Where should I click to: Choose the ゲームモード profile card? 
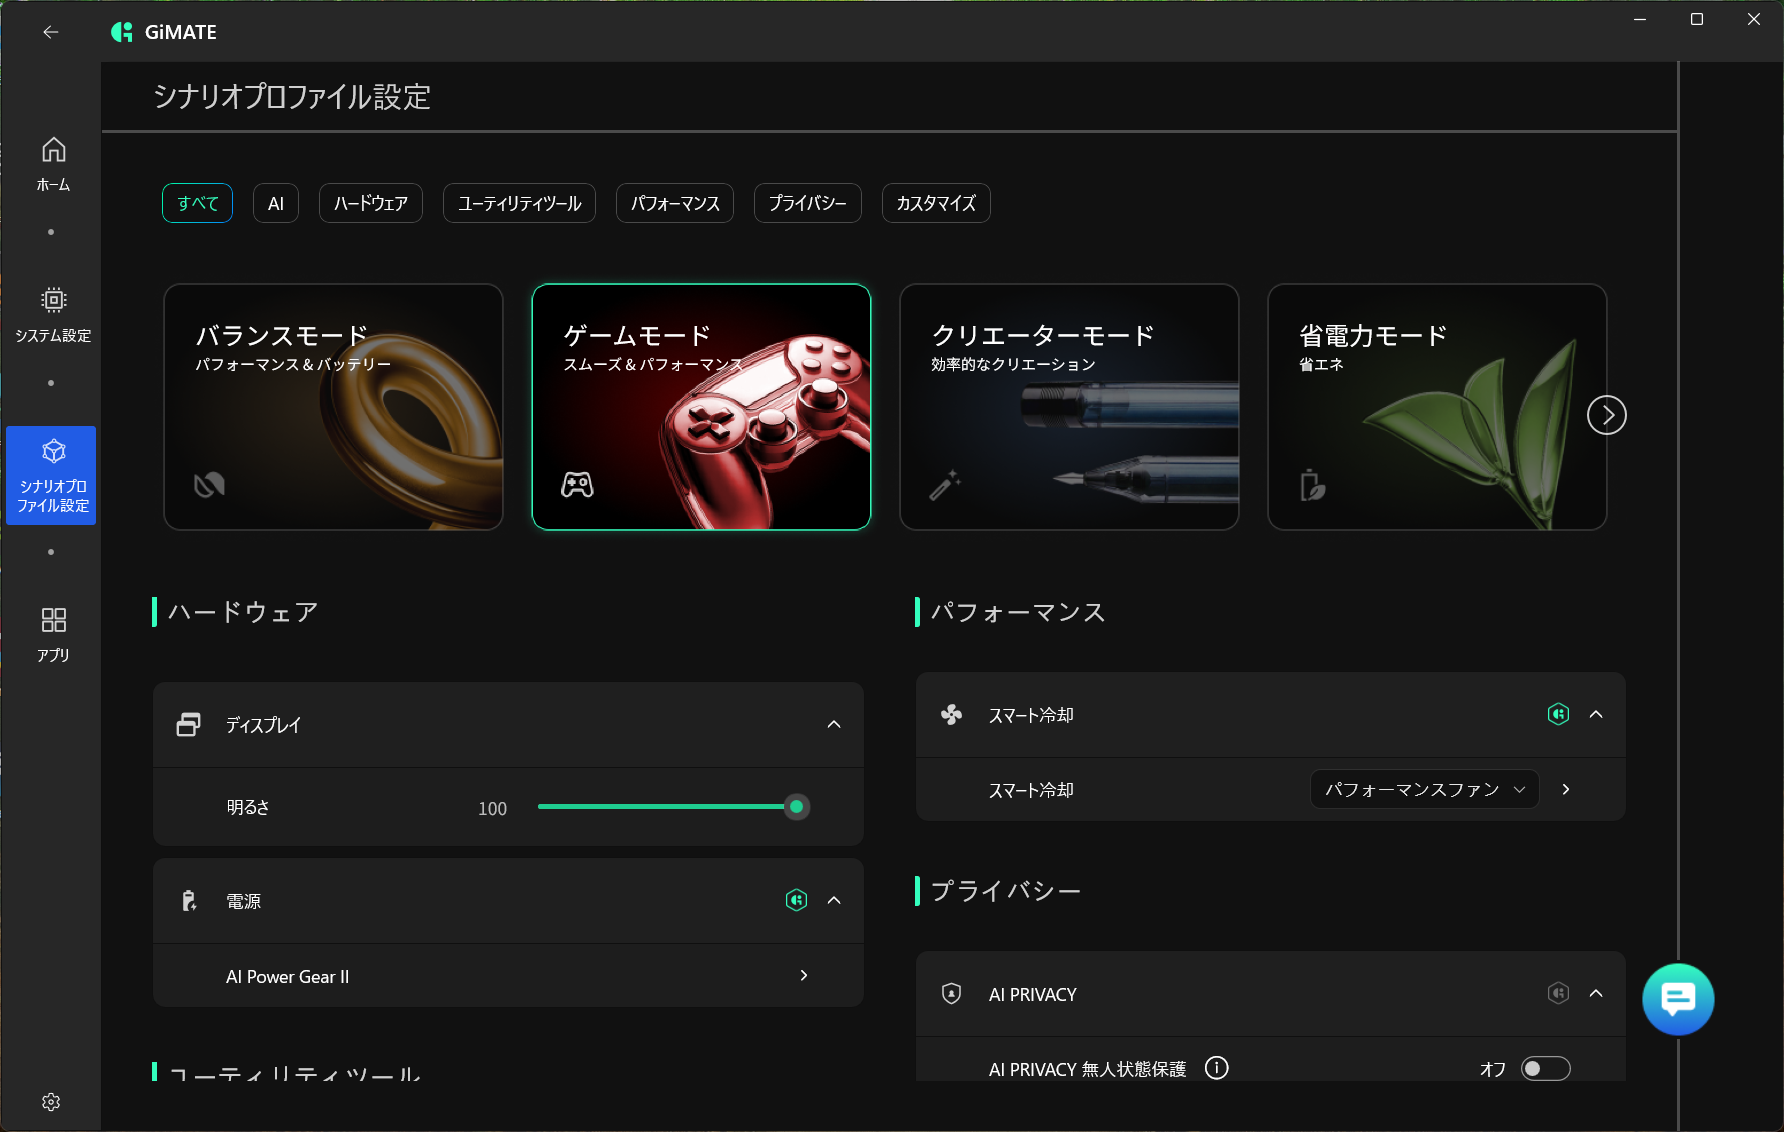click(x=701, y=407)
